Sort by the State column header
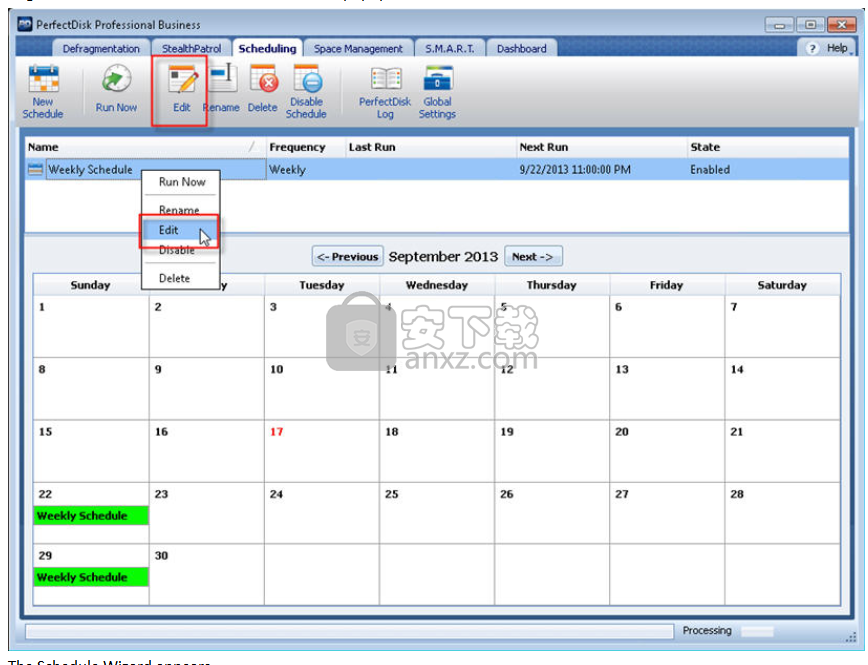 point(767,147)
